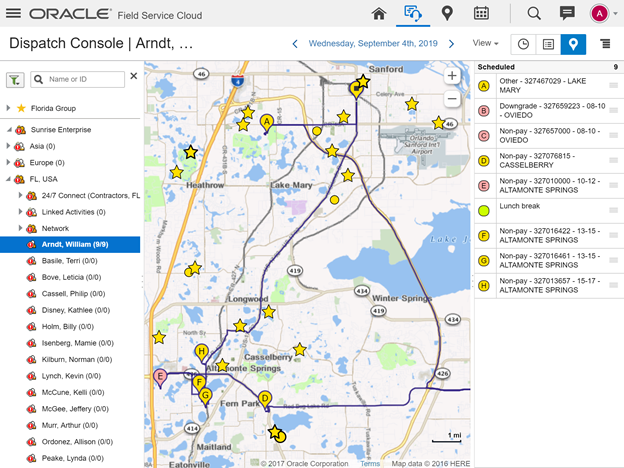This screenshot has width=624, height=468.
Task: Switch to Map view pin icon
Action: (x=573, y=44)
